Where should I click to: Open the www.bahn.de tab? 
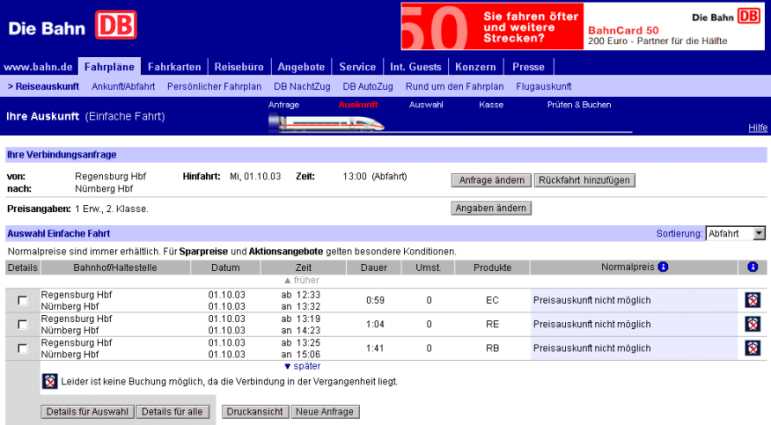[x=38, y=67]
